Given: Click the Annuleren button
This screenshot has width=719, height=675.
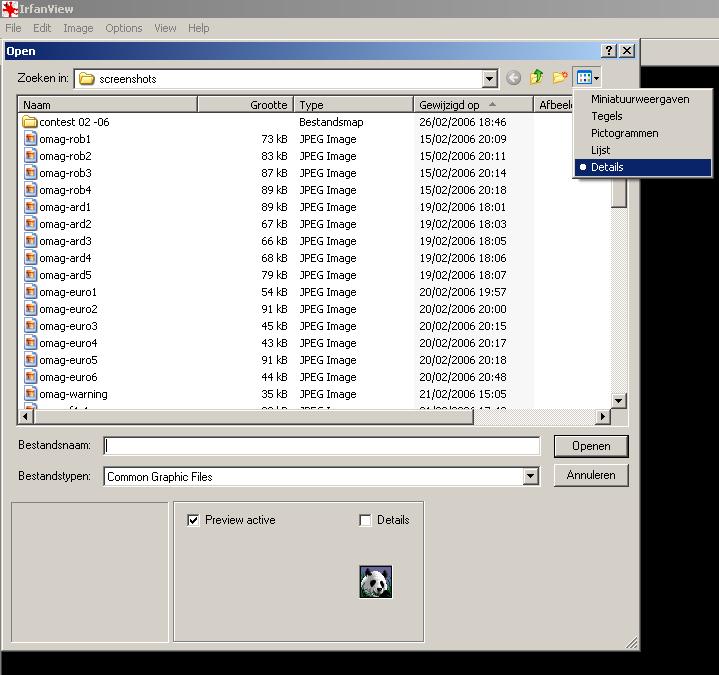Looking at the screenshot, I should pos(590,475).
